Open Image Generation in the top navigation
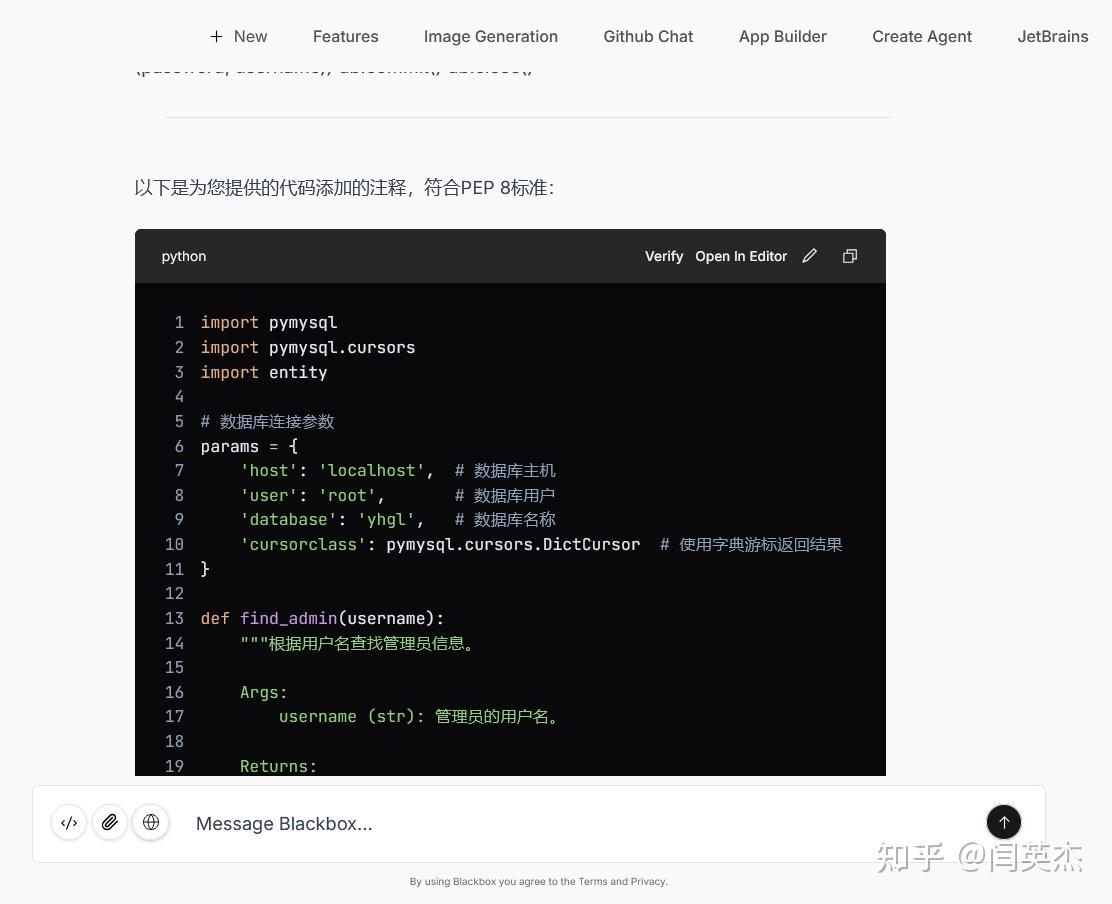This screenshot has width=1112, height=904. point(491,36)
